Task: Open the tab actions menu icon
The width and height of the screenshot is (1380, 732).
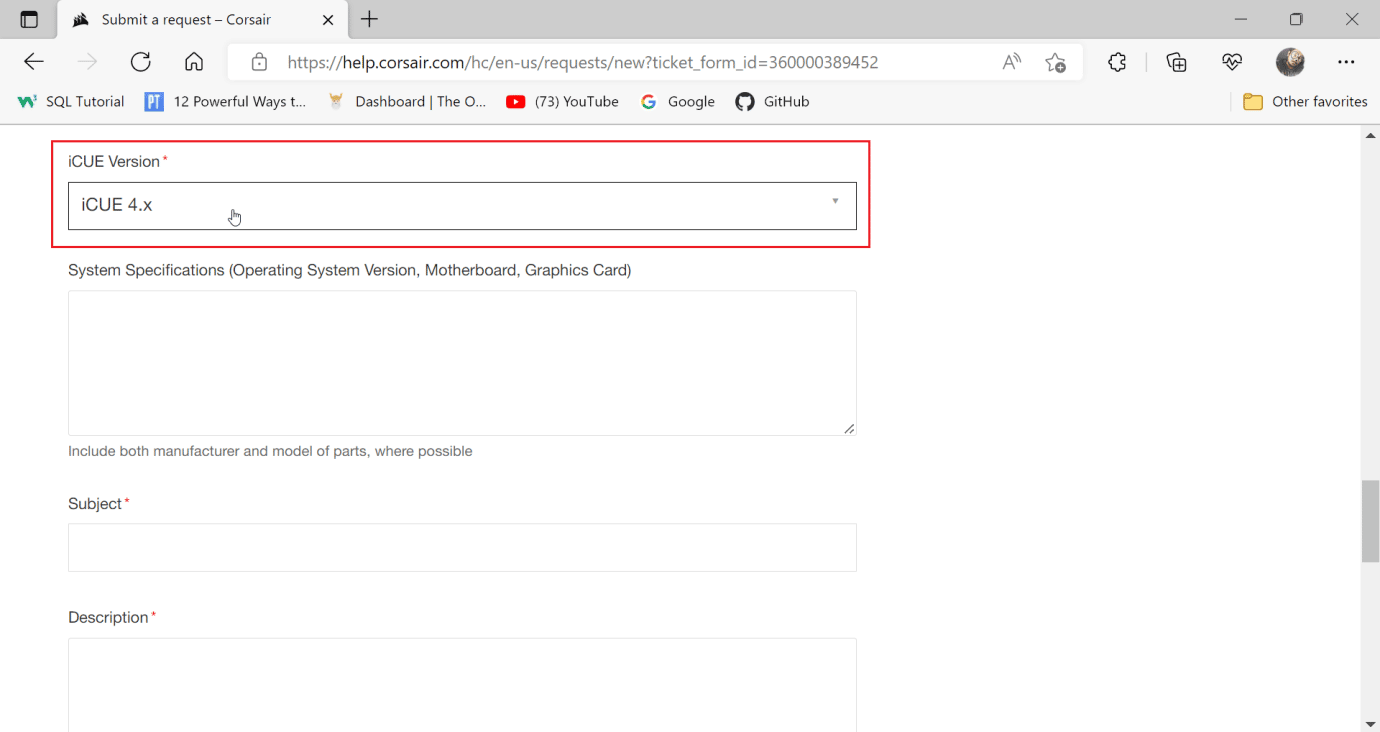Action: pos(29,20)
